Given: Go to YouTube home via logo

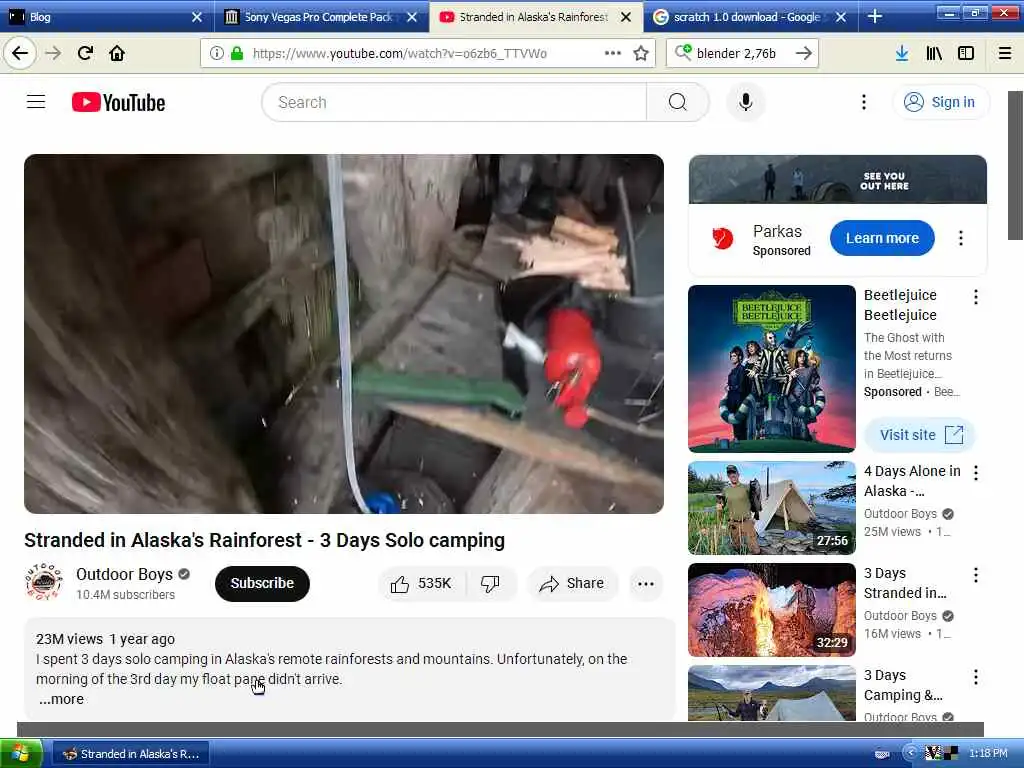Looking at the screenshot, I should [118, 103].
